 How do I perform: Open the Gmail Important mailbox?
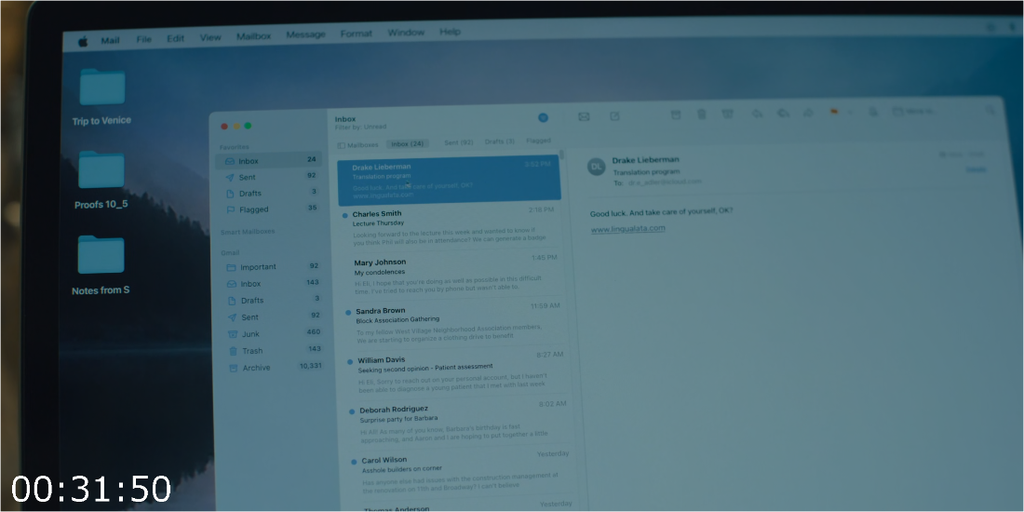pyautogui.click(x=270, y=266)
